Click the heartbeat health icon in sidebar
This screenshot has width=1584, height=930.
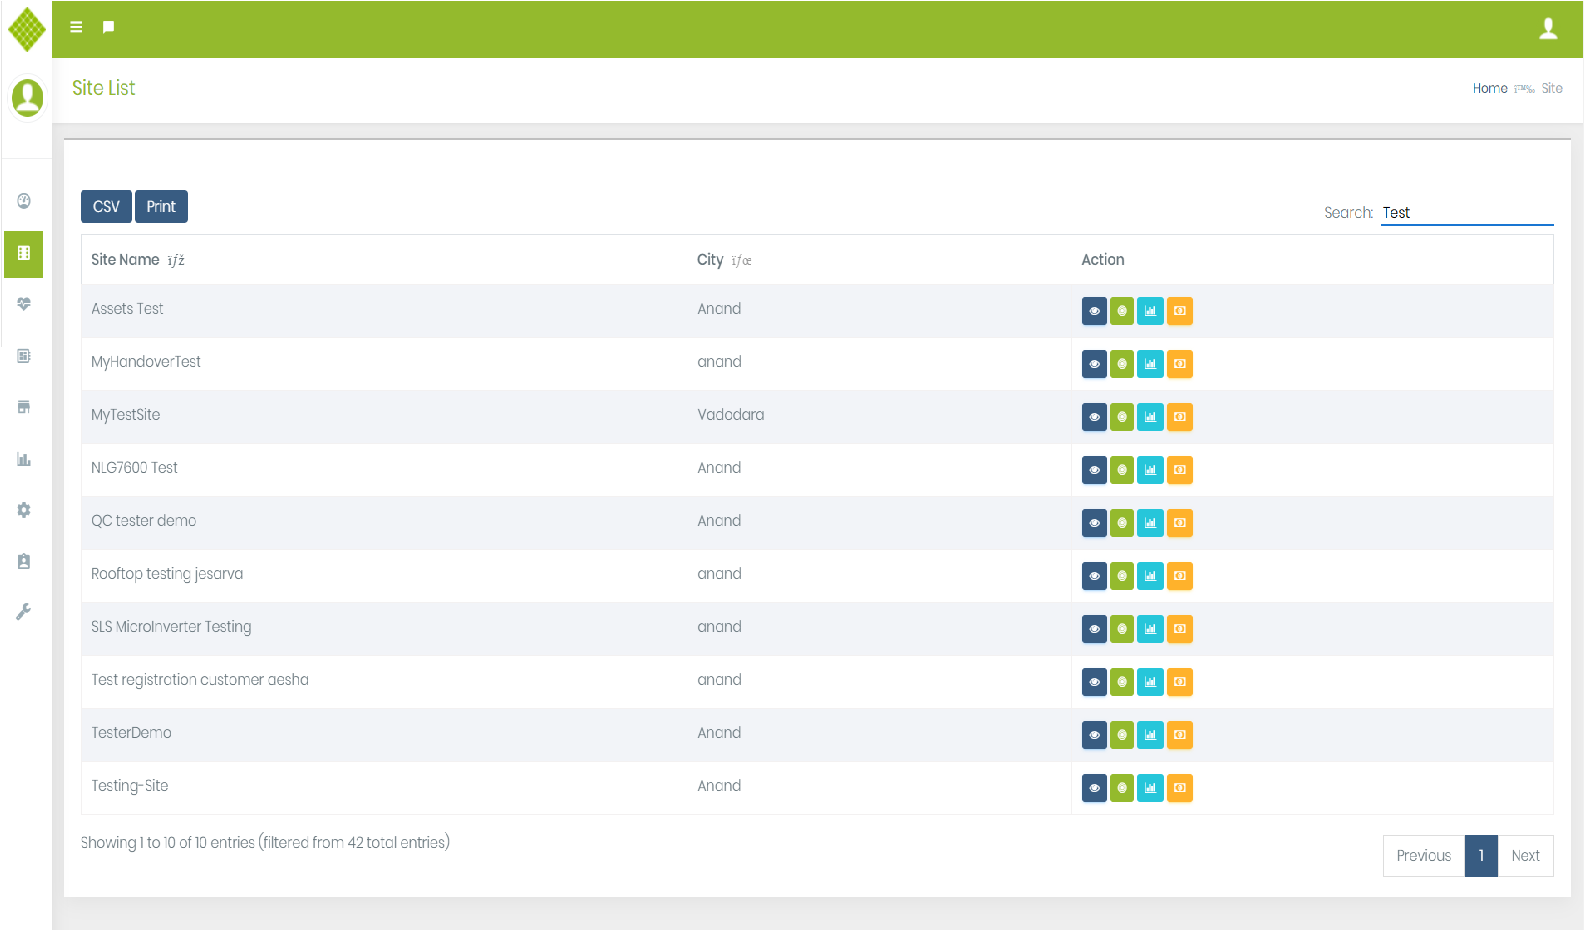tap(24, 304)
